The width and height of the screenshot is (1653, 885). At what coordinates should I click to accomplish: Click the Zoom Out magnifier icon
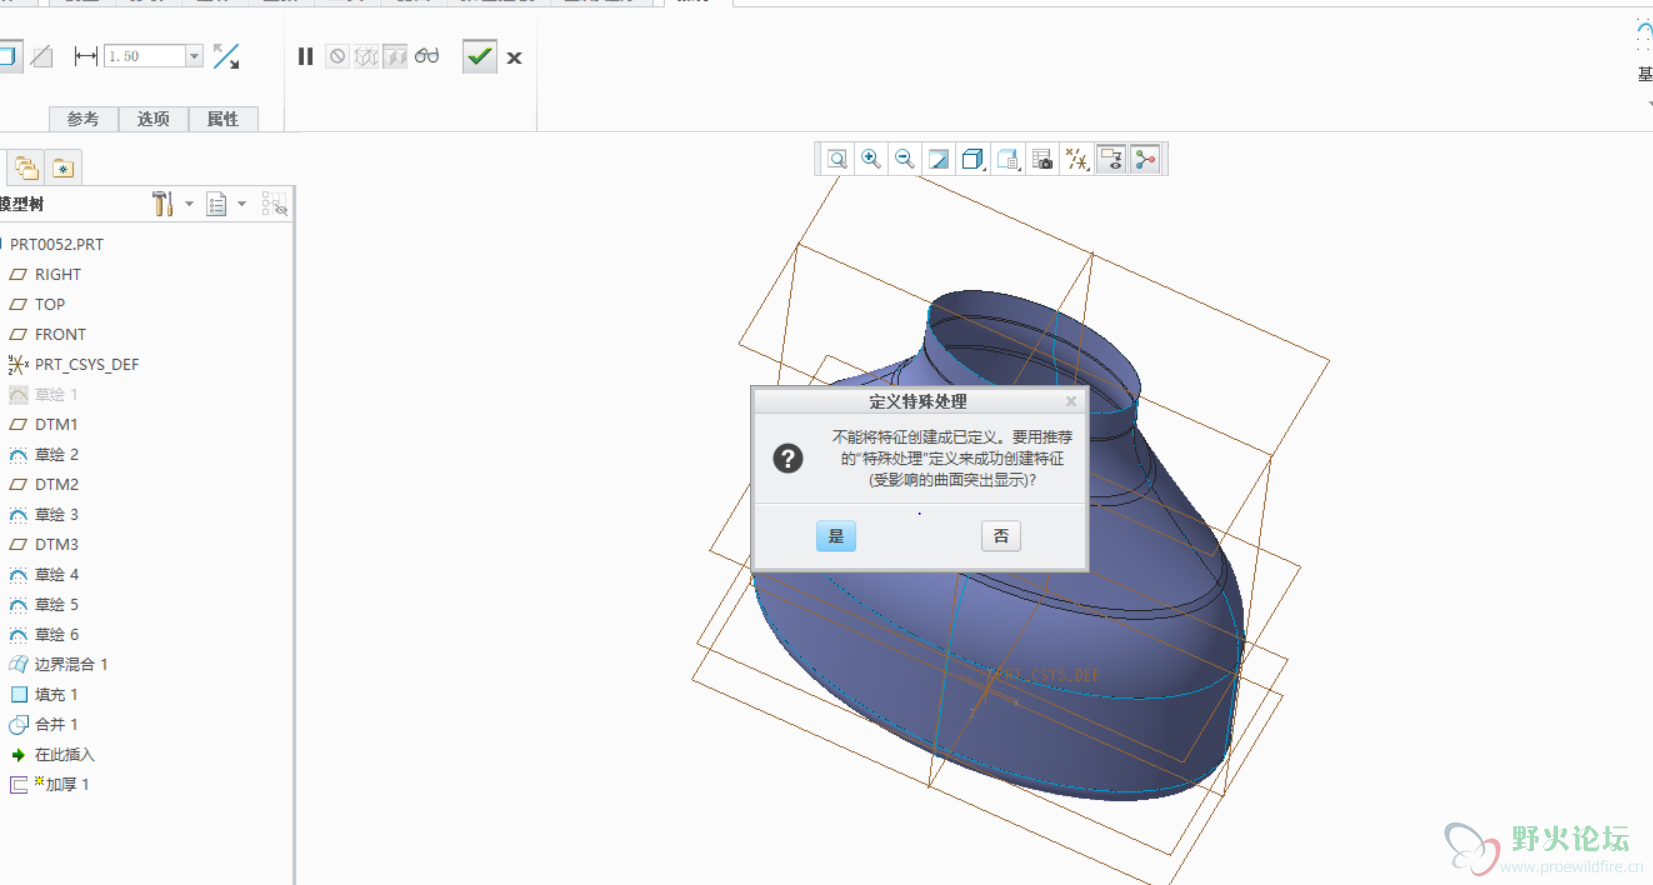tap(905, 159)
